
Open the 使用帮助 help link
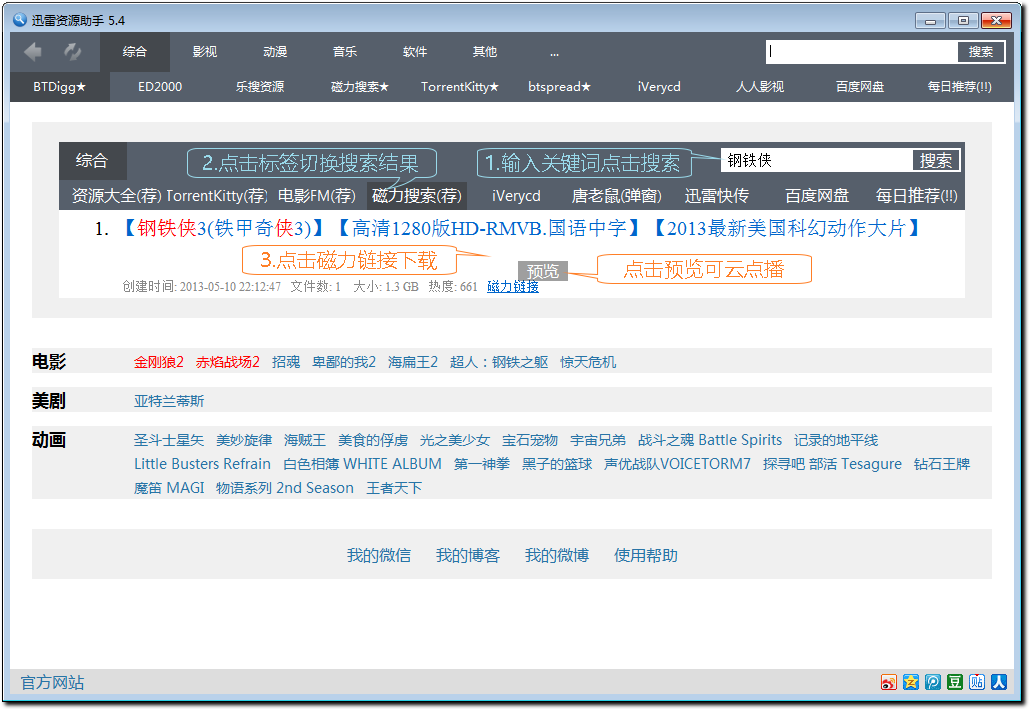pyautogui.click(x=646, y=556)
